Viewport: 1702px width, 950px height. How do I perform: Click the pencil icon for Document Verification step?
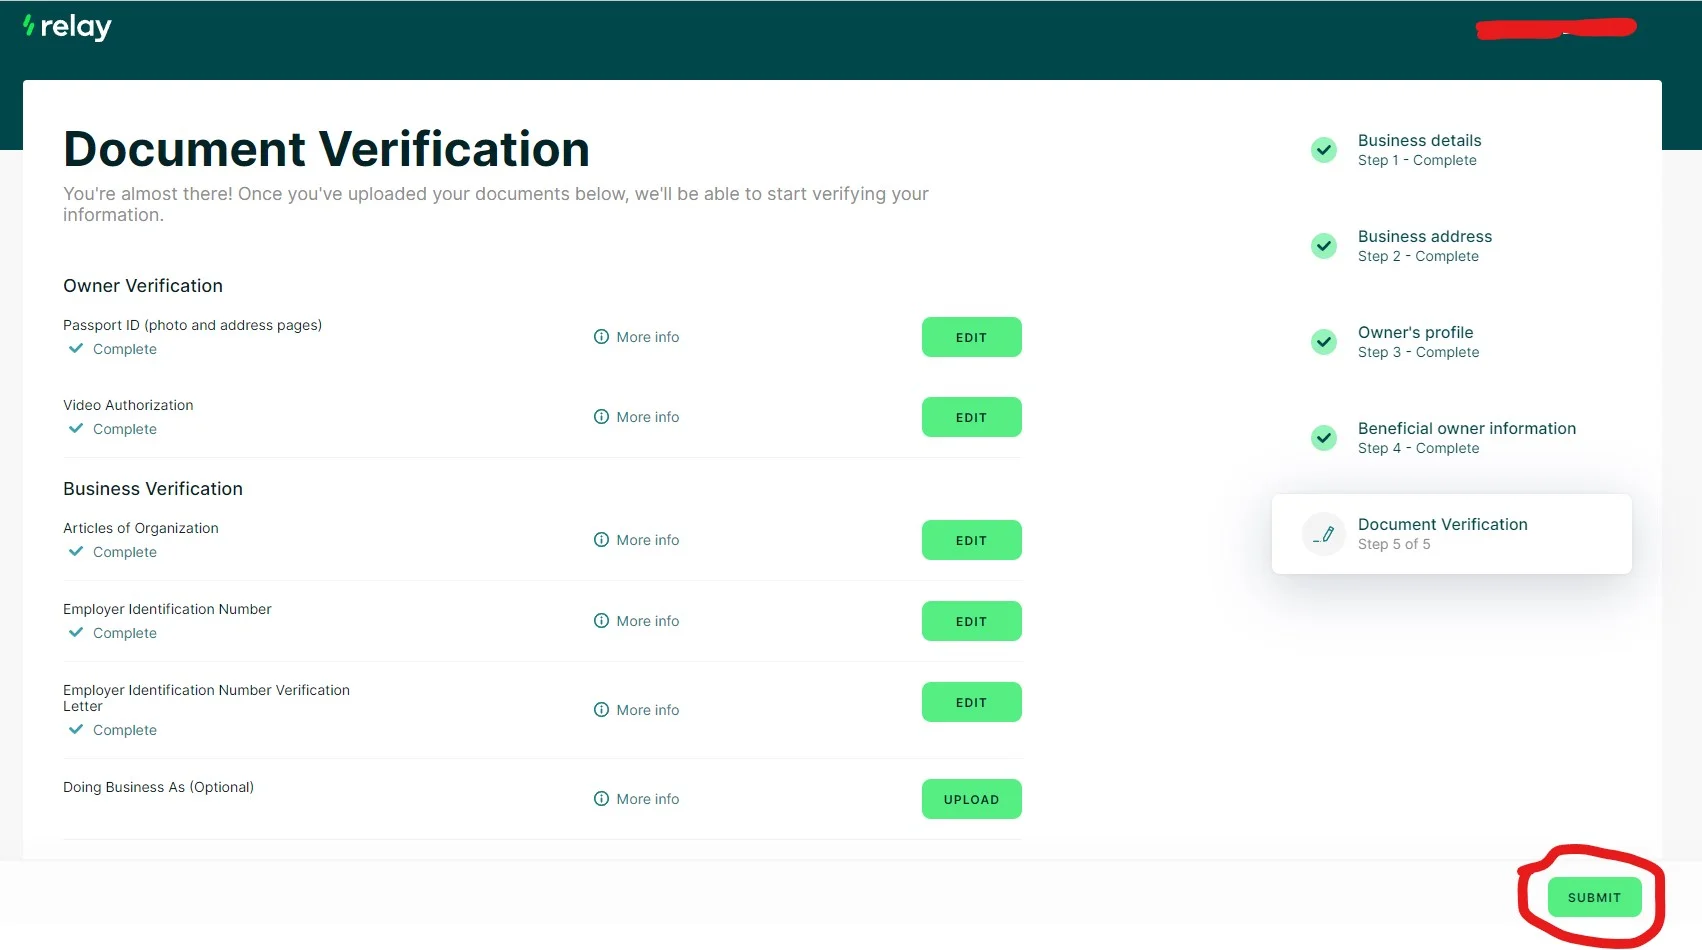[1324, 534]
